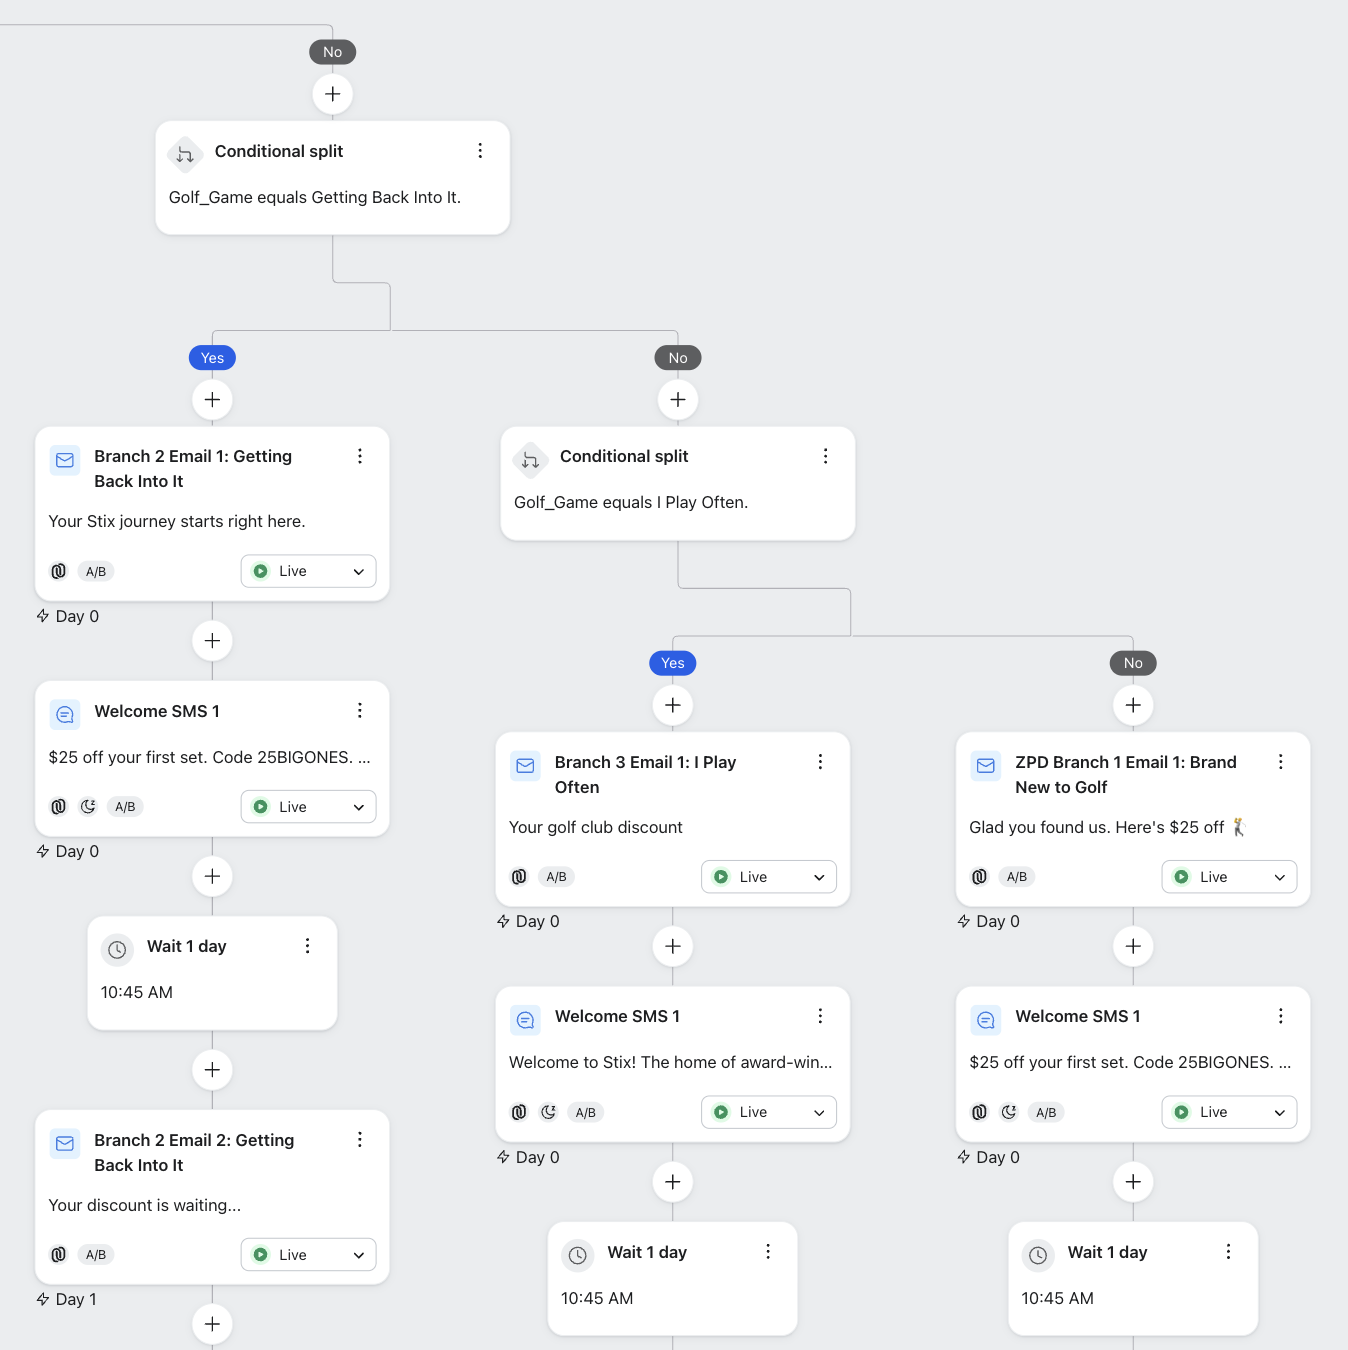Click A/B badge on Branch 3 Welcome SMS 1
The height and width of the screenshot is (1350, 1348).
pos(586,1112)
